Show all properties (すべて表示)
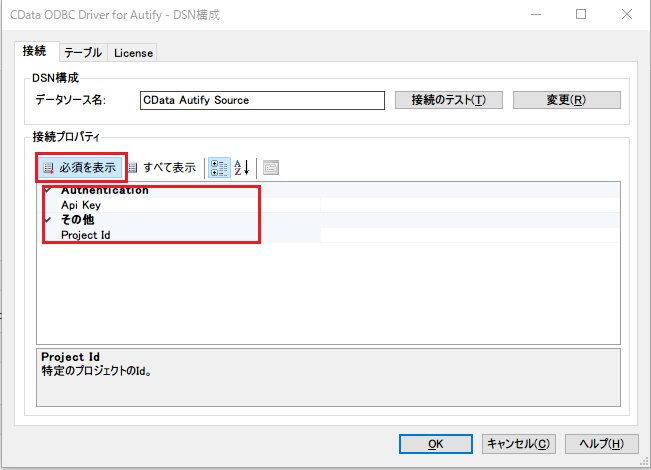The image size is (651, 470). click(x=163, y=168)
